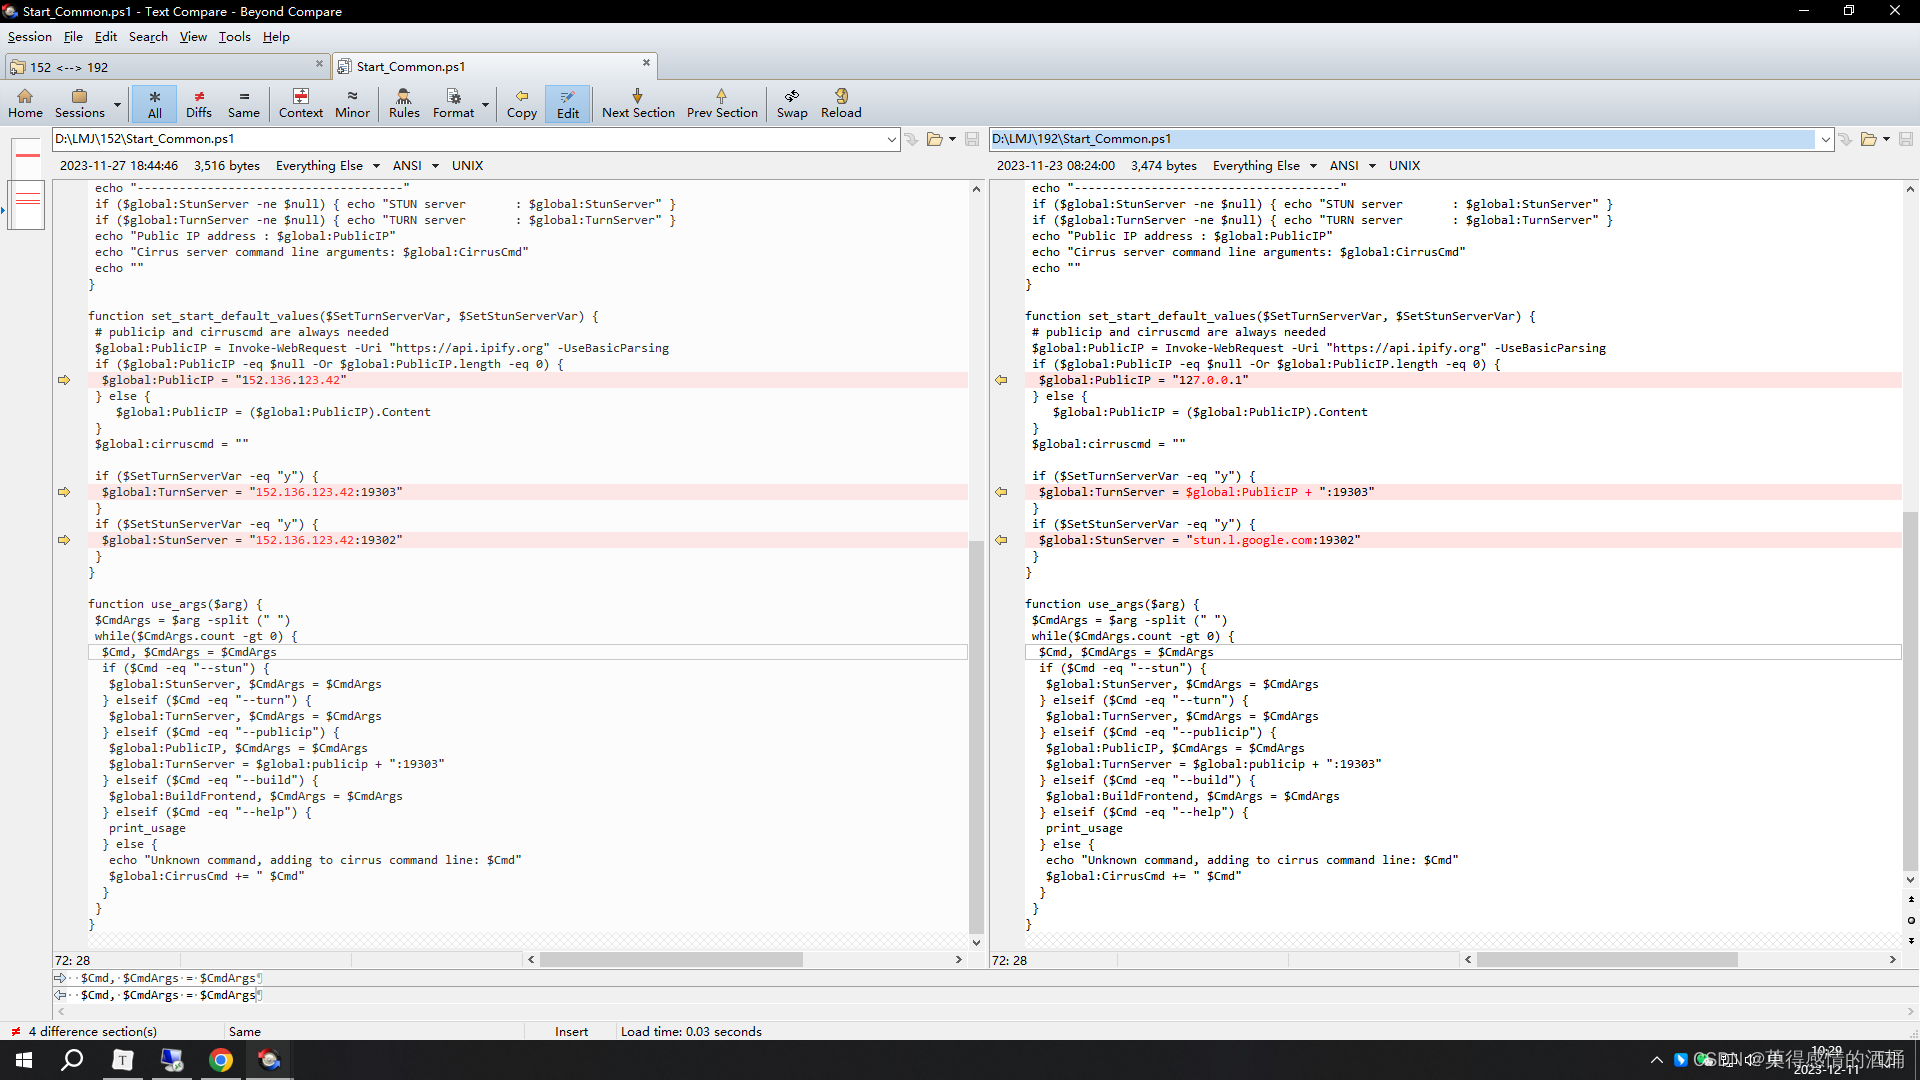Click the left pane horizontal scrollbar
The height and width of the screenshot is (1080, 1920).
click(670, 960)
